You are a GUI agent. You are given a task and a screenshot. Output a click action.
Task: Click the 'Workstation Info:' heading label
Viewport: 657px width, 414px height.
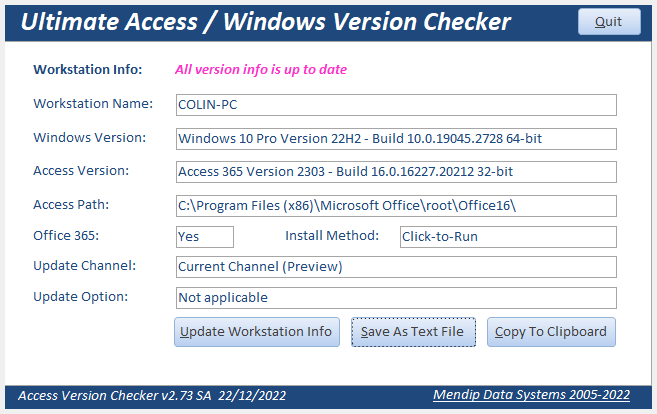(88, 70)
